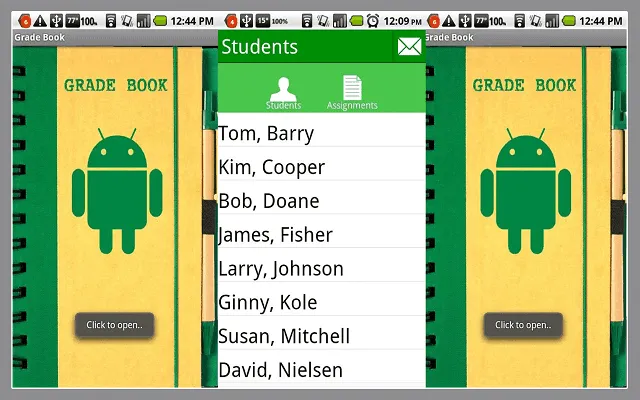Tap signal bars icon in left screen status bar
Screen dimensions: 640x400
[143, 21]
